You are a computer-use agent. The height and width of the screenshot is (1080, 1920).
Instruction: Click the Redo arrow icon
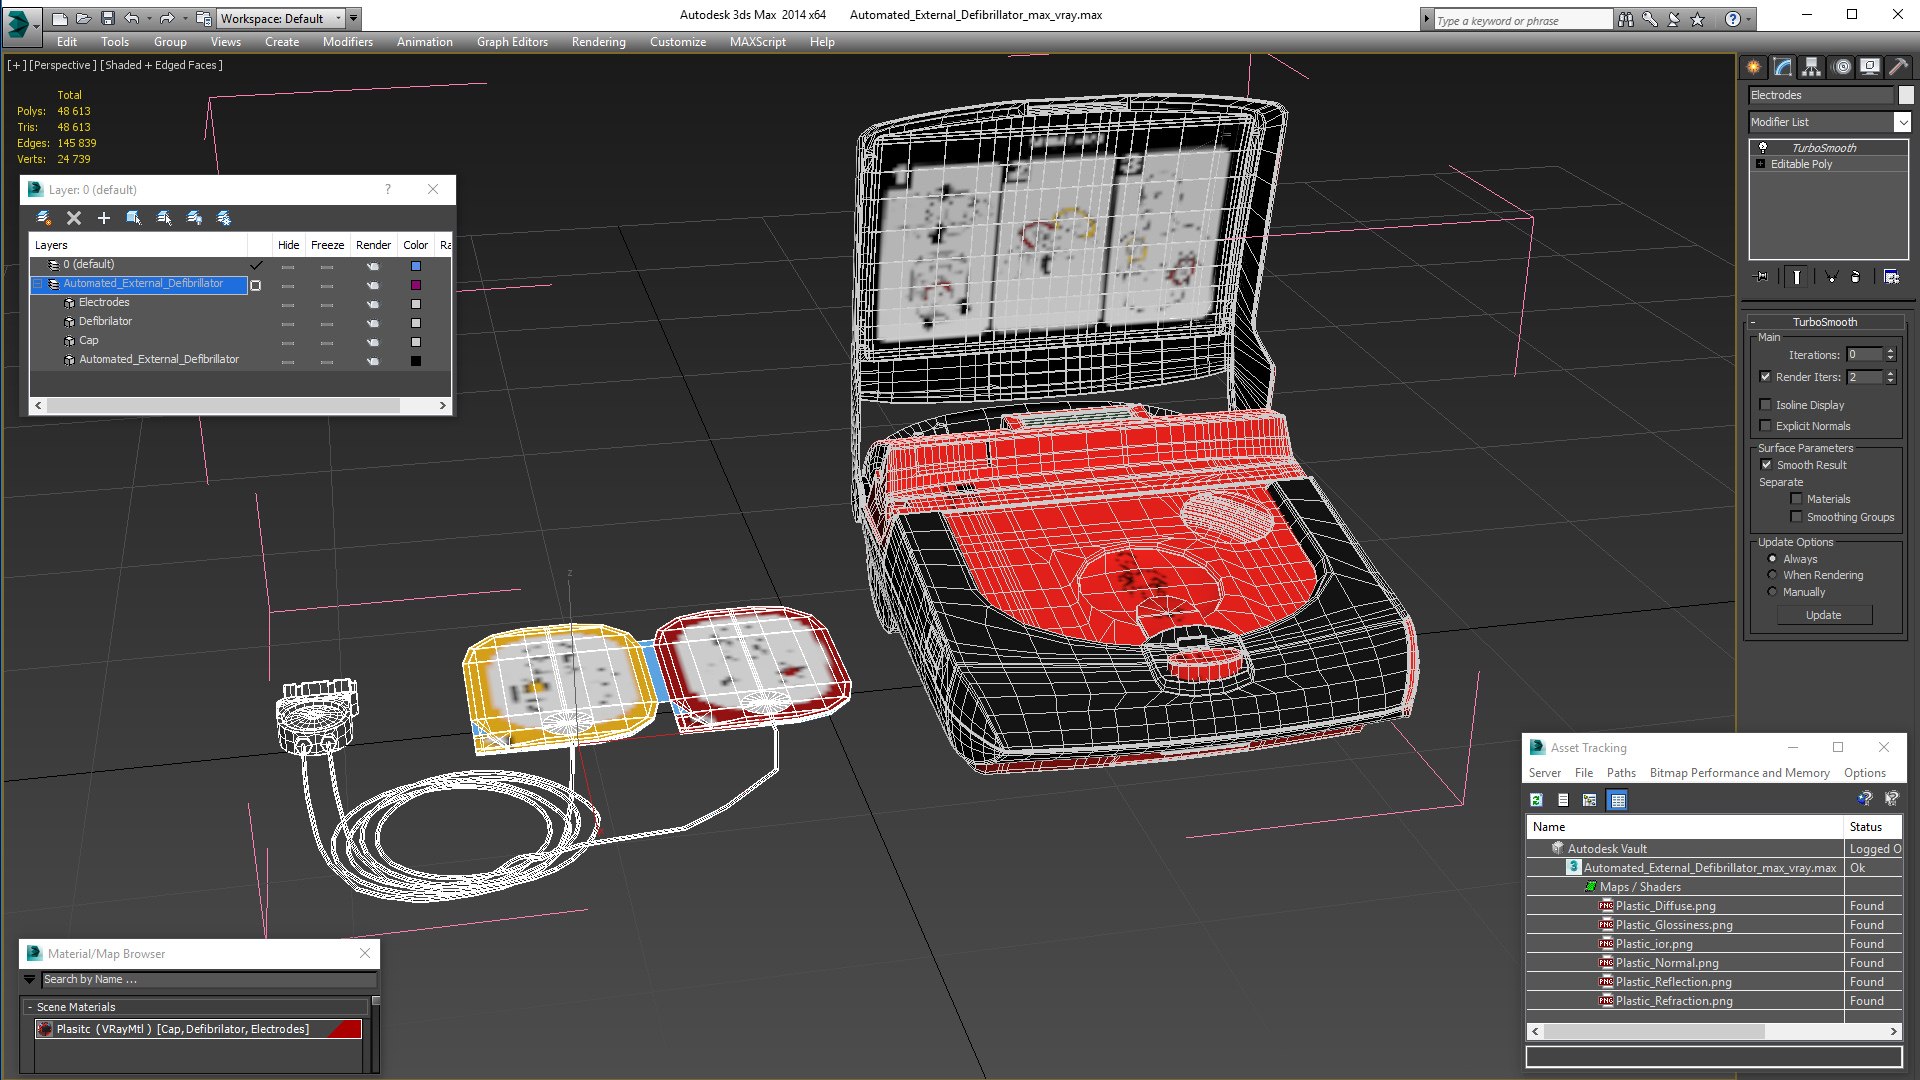coord(167,18)
